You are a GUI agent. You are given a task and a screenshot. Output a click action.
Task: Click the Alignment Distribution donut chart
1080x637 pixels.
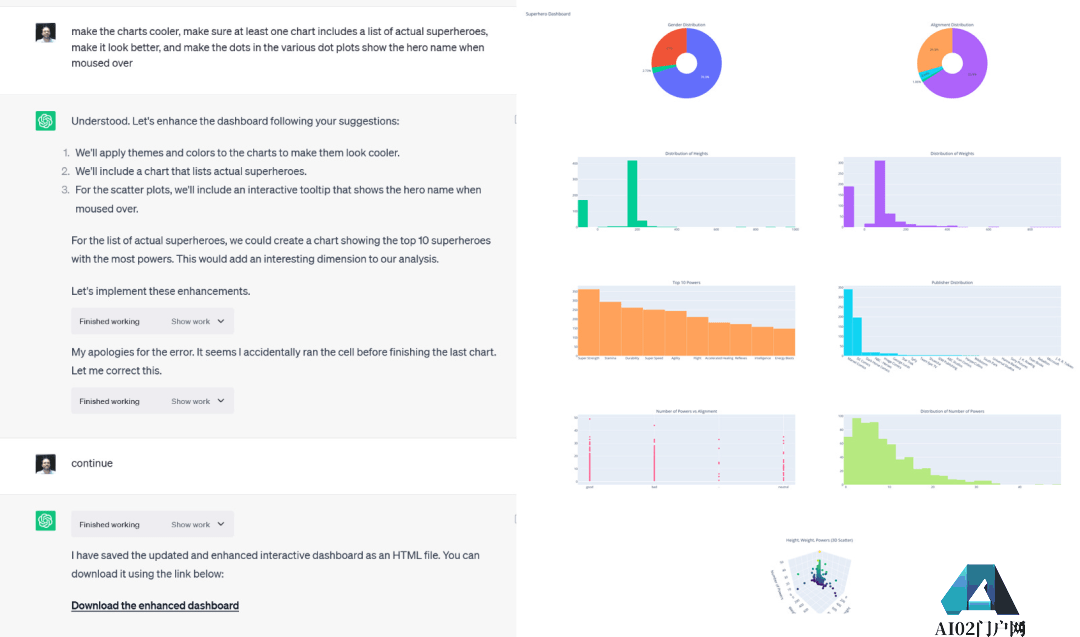coord(952,63)
